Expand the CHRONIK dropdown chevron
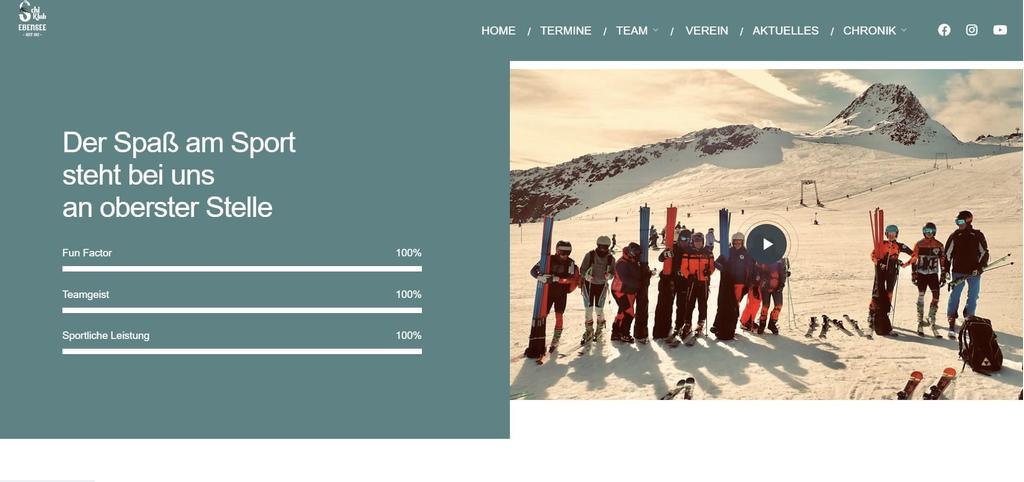 coord(903,30)
